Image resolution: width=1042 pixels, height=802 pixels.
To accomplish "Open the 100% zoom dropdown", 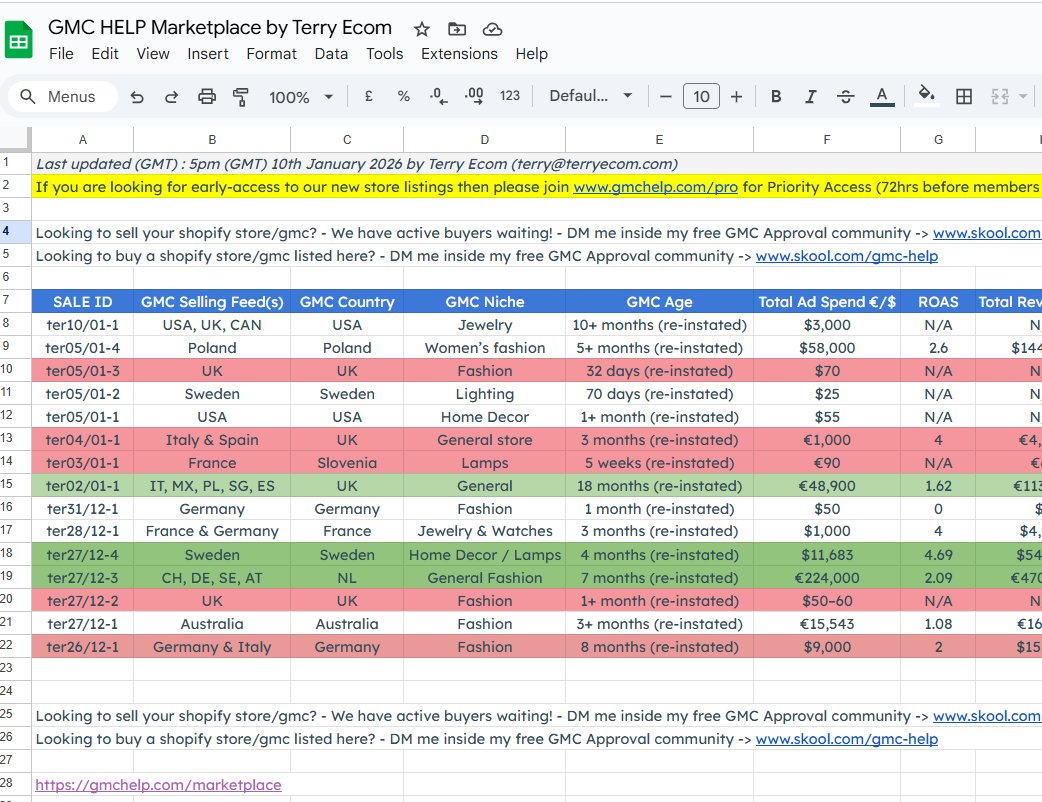I will pos(301,97).
